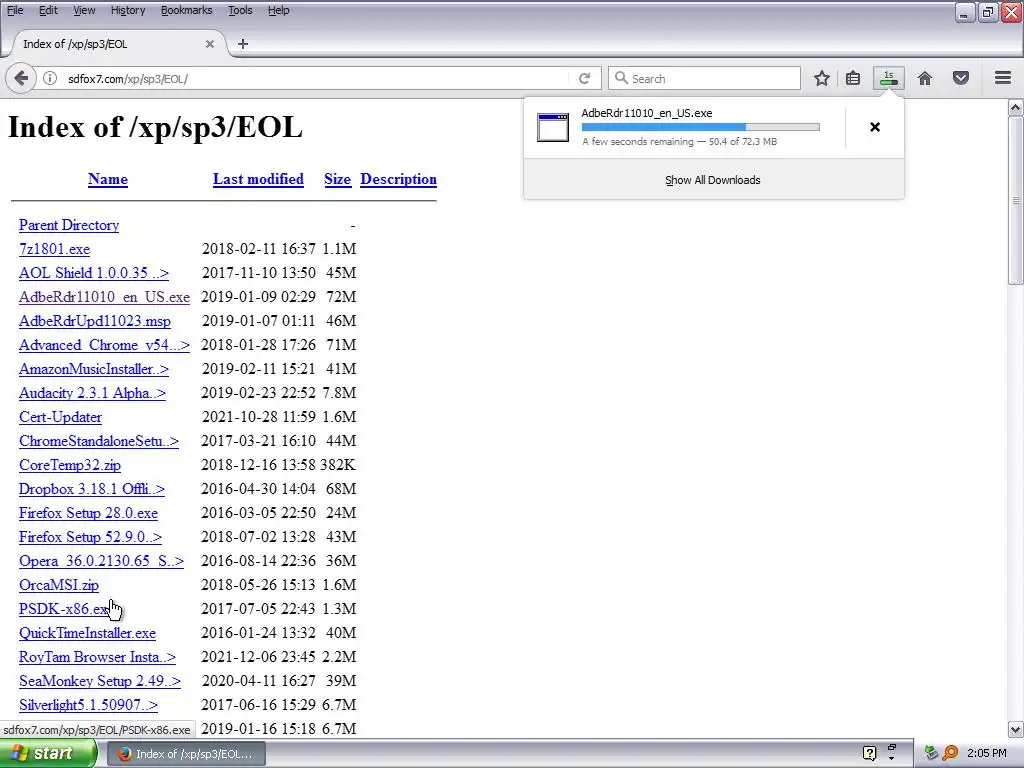Viewport: 1024px width, 768px height.
Task: Click the ChromeStandaloneSetu.. link
Action: click(99, 441)
